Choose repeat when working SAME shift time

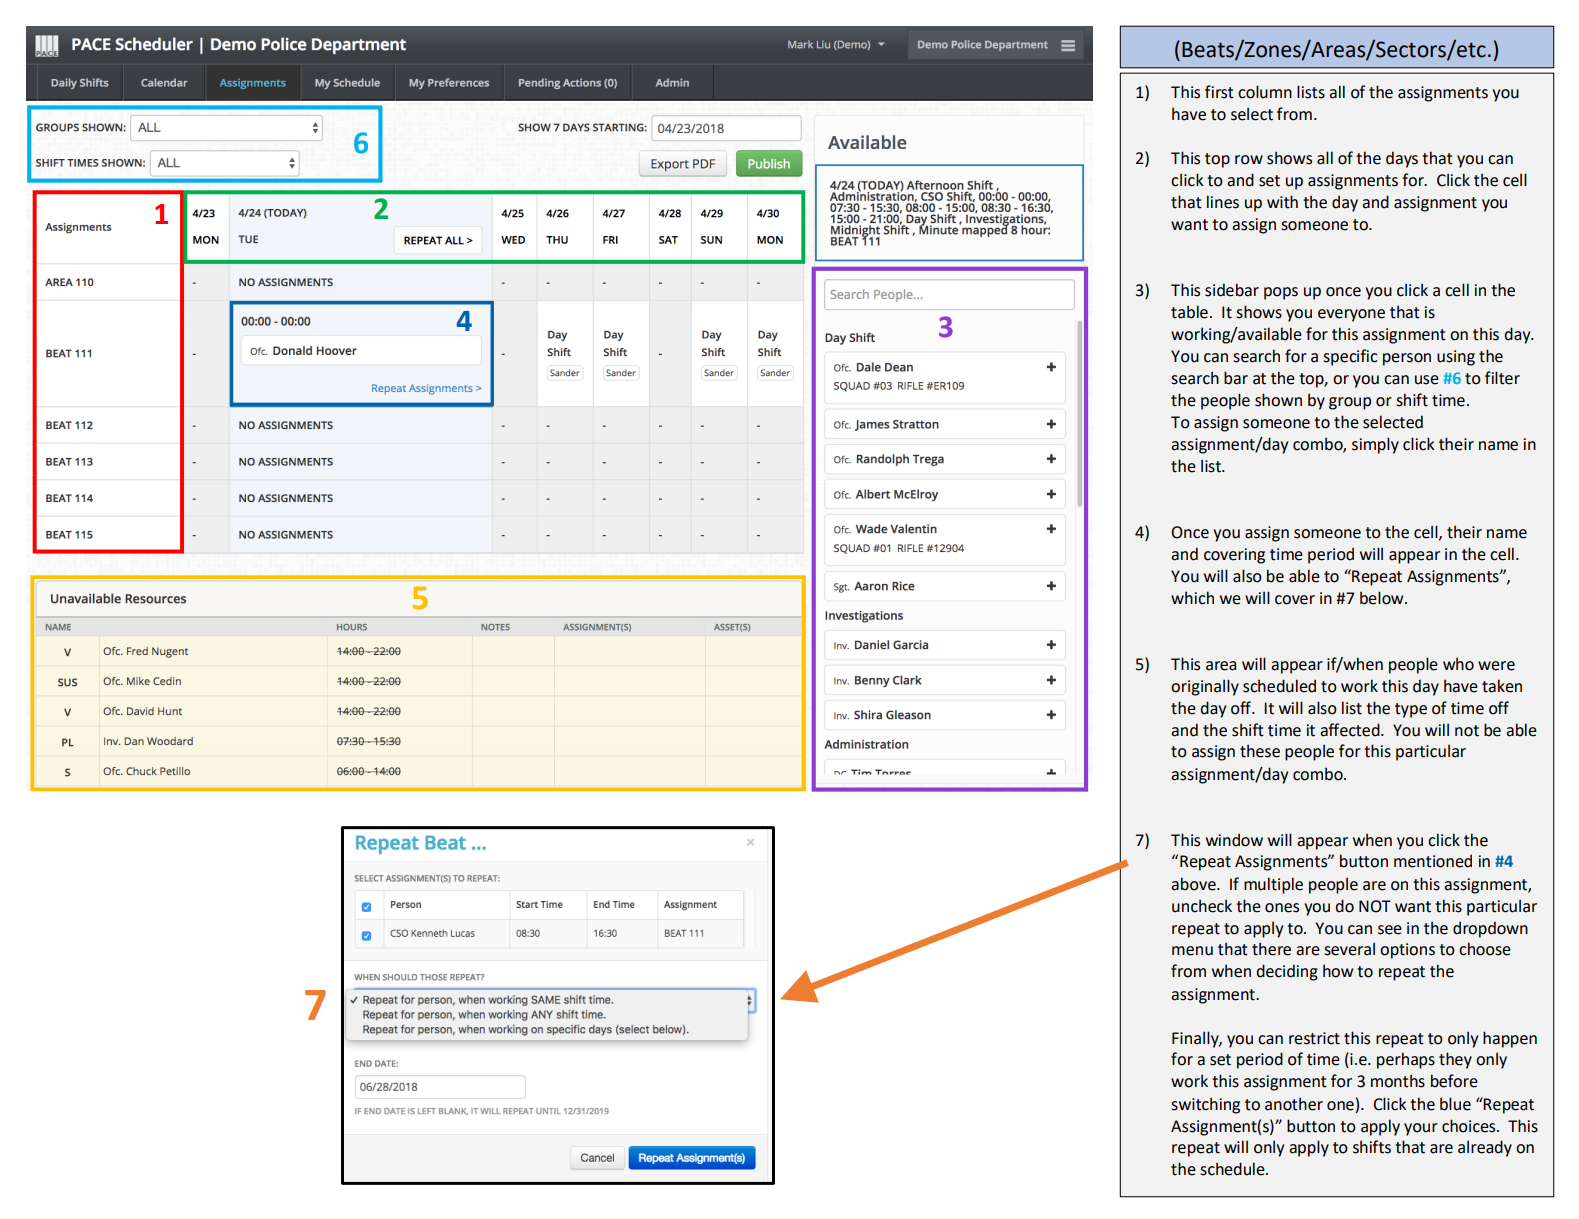[x=488, y=1000]
